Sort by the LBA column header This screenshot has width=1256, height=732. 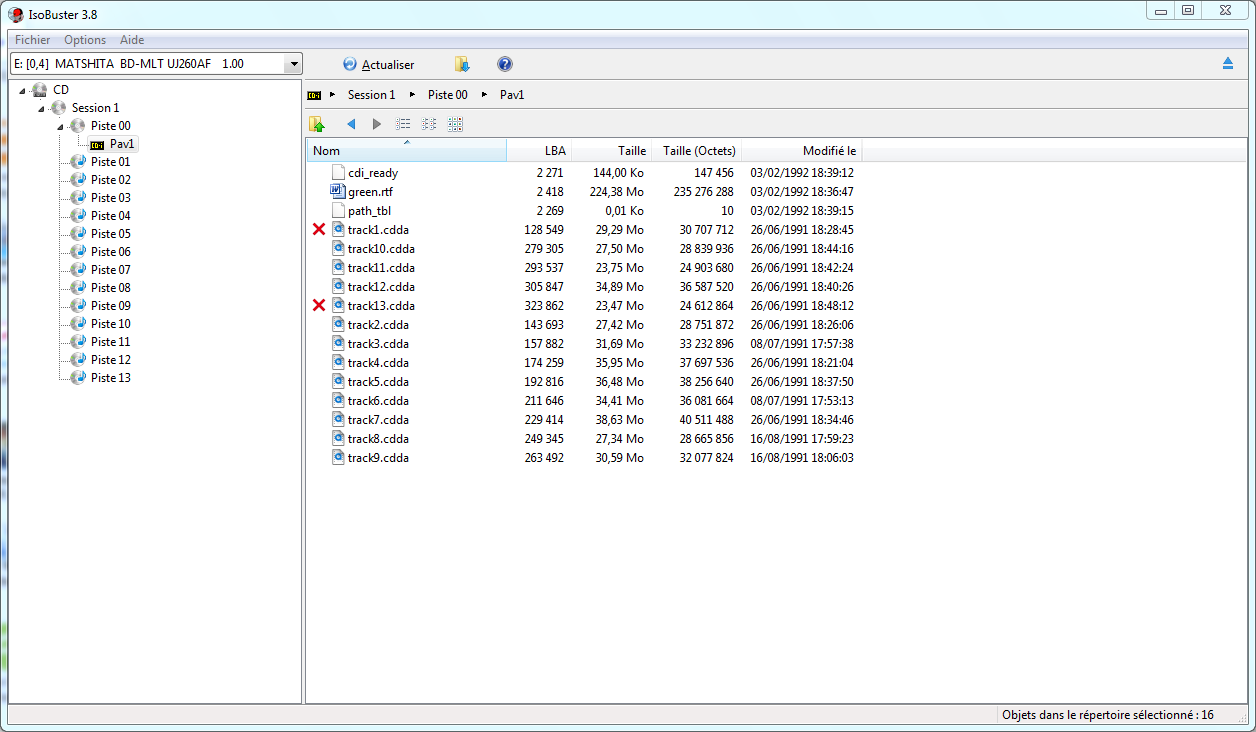coord(539,151)
